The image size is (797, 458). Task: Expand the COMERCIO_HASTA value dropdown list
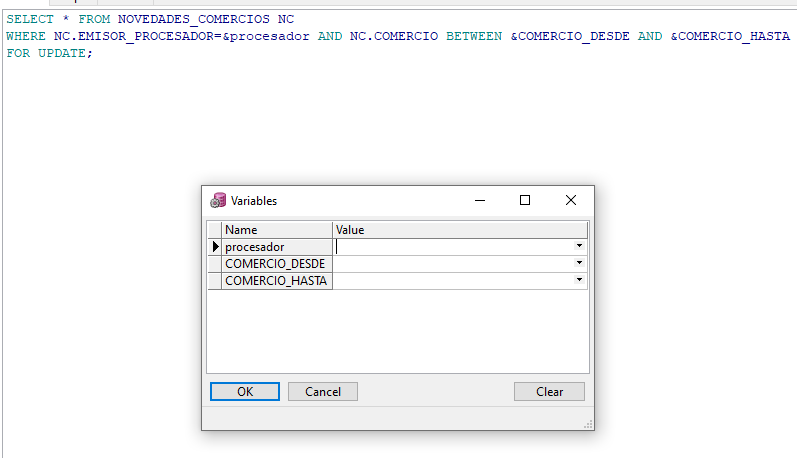click(579, 281)
